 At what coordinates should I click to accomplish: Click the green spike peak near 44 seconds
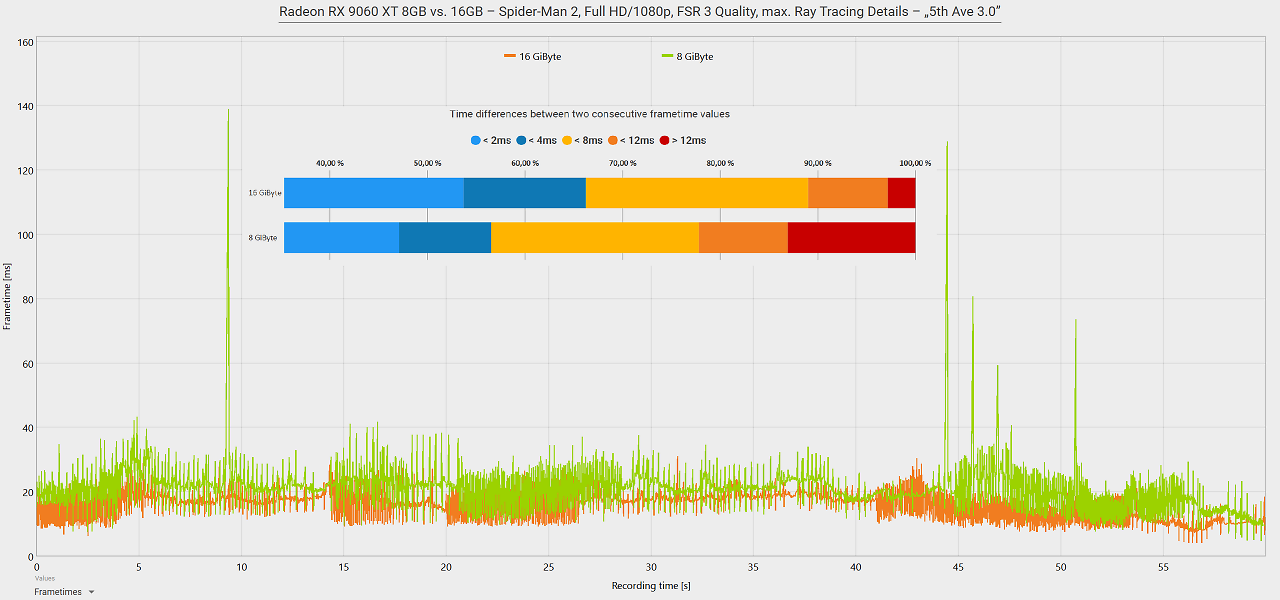[x=946, y=144]
